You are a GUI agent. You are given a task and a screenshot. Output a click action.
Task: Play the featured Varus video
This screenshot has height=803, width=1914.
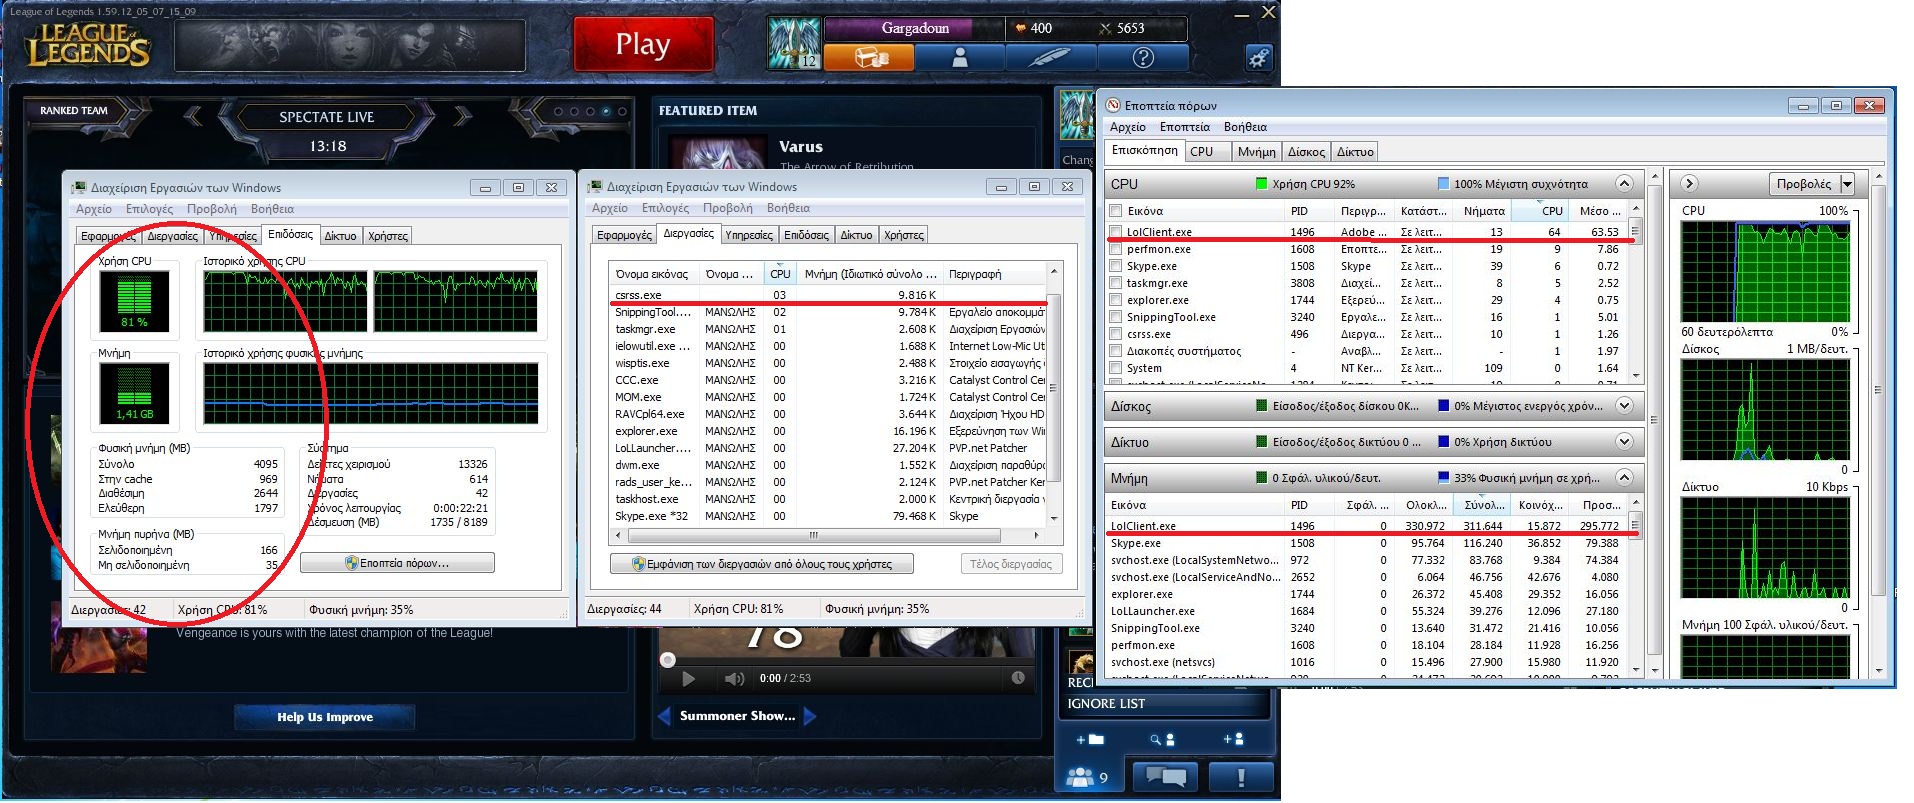[x=688, y=678]
